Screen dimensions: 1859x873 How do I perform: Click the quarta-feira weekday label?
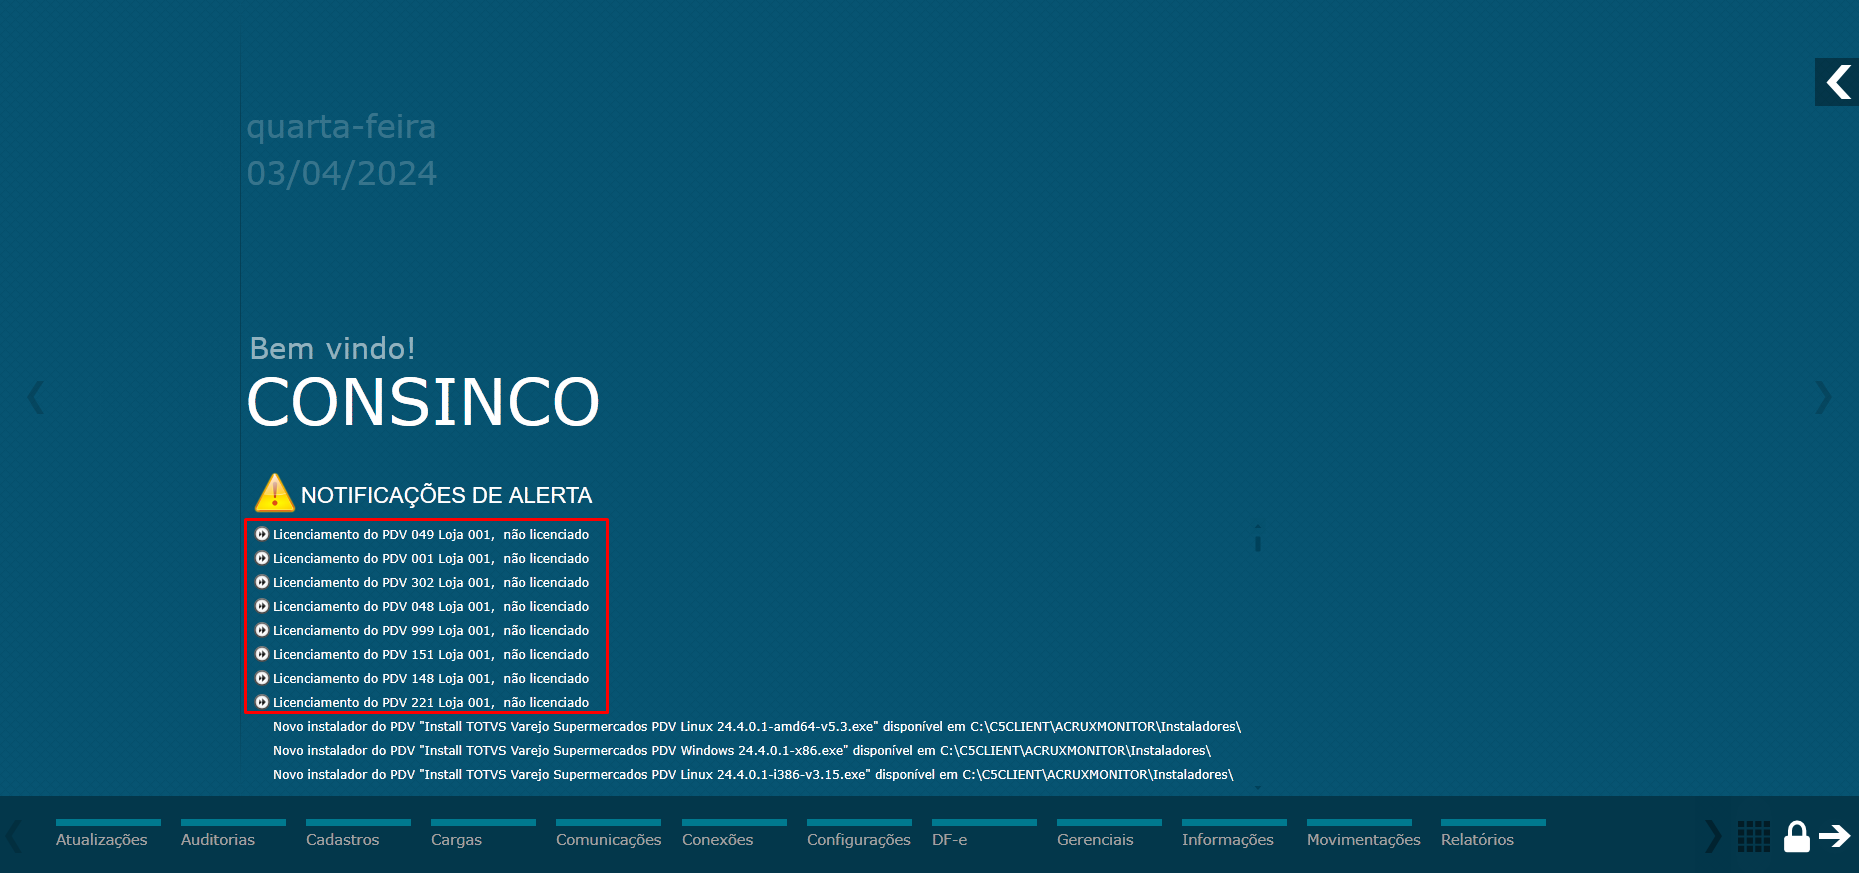(341, 127)
